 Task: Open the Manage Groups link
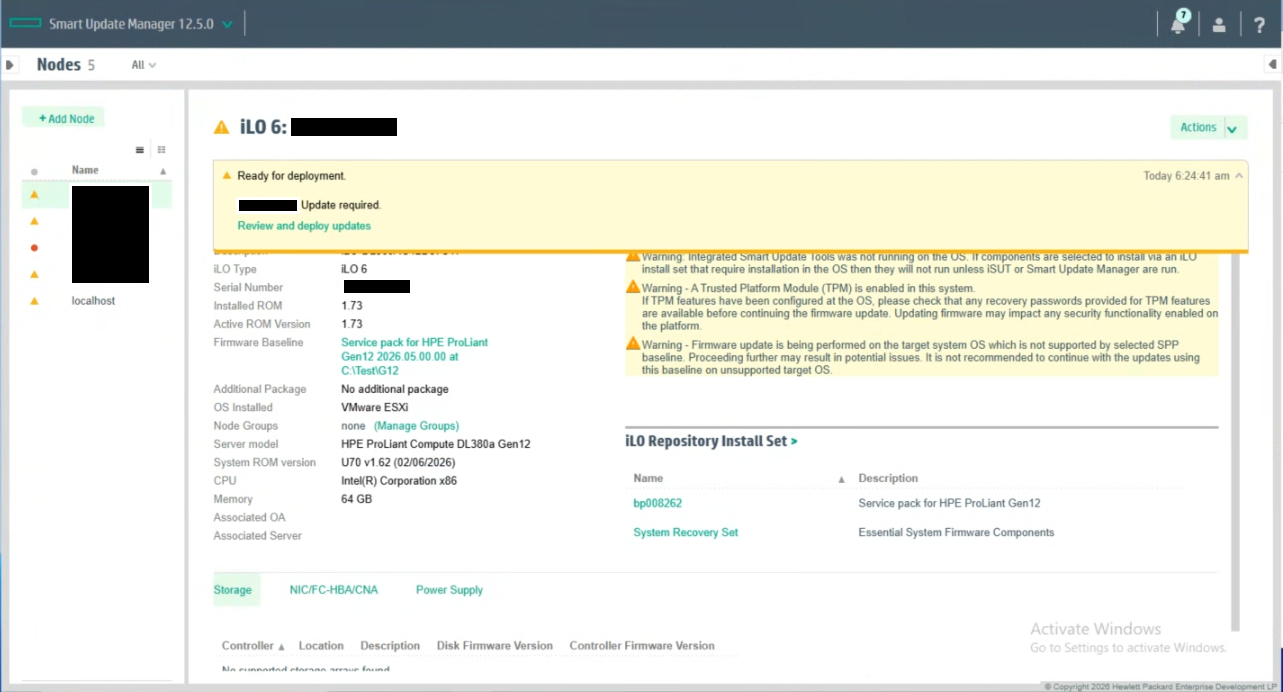[416, 426]
